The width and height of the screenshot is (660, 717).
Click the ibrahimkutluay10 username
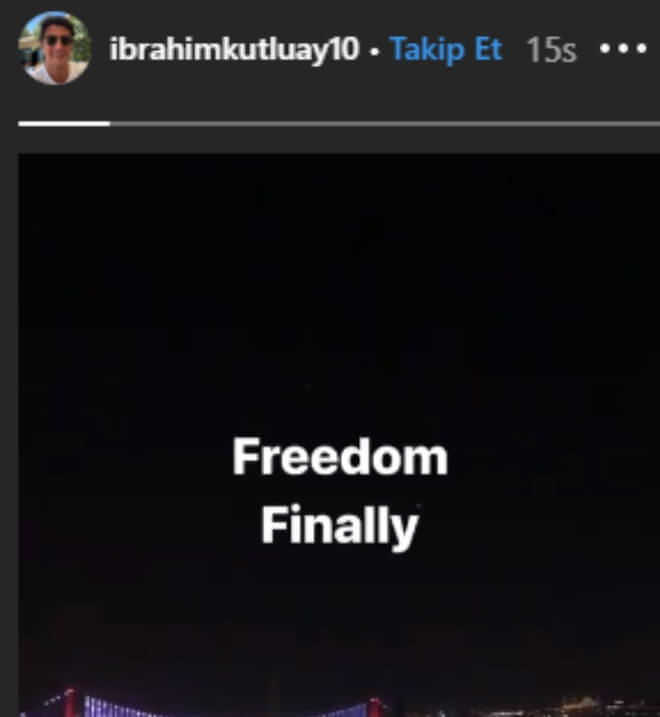coord(234,49)
